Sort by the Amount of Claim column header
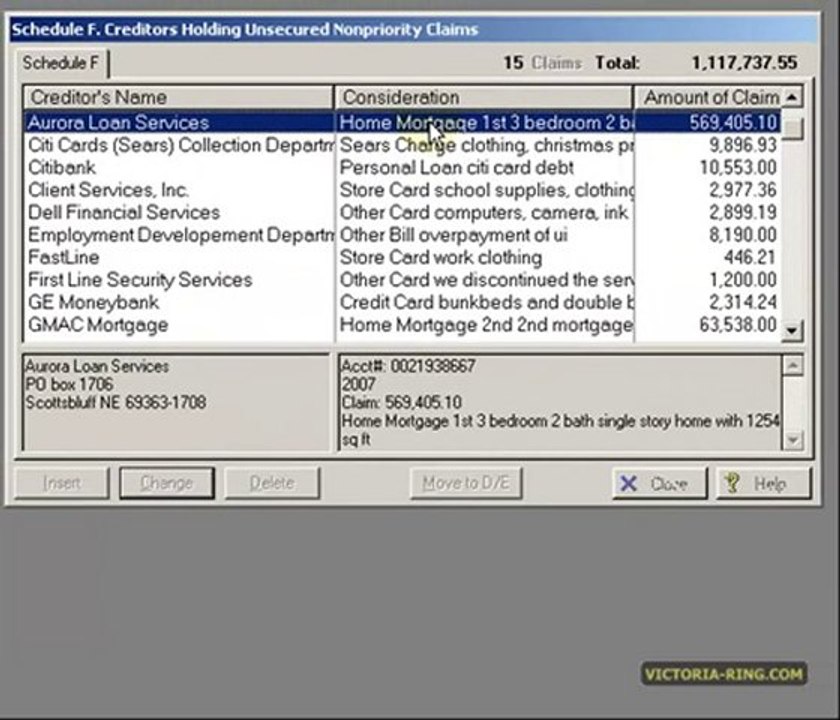 pos(708,98)
